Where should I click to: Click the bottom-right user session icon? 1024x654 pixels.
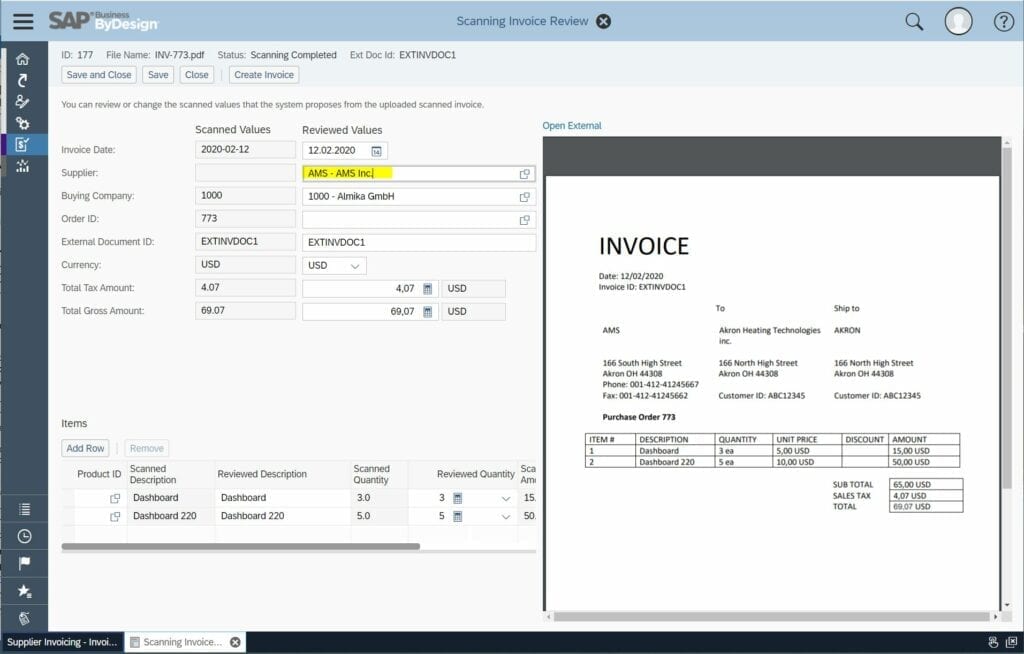pos(993,642)
